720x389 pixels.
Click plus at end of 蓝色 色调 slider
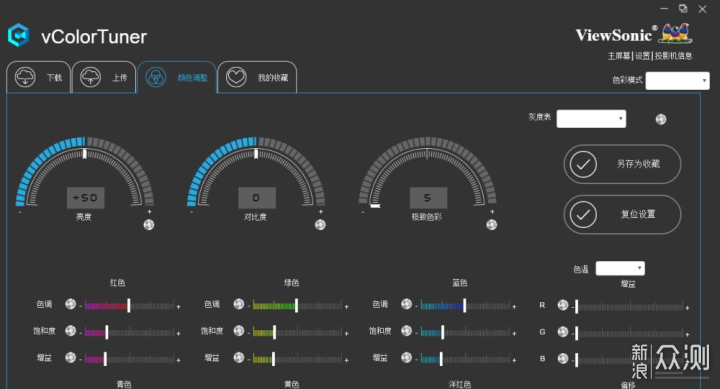tap(514, 306)
